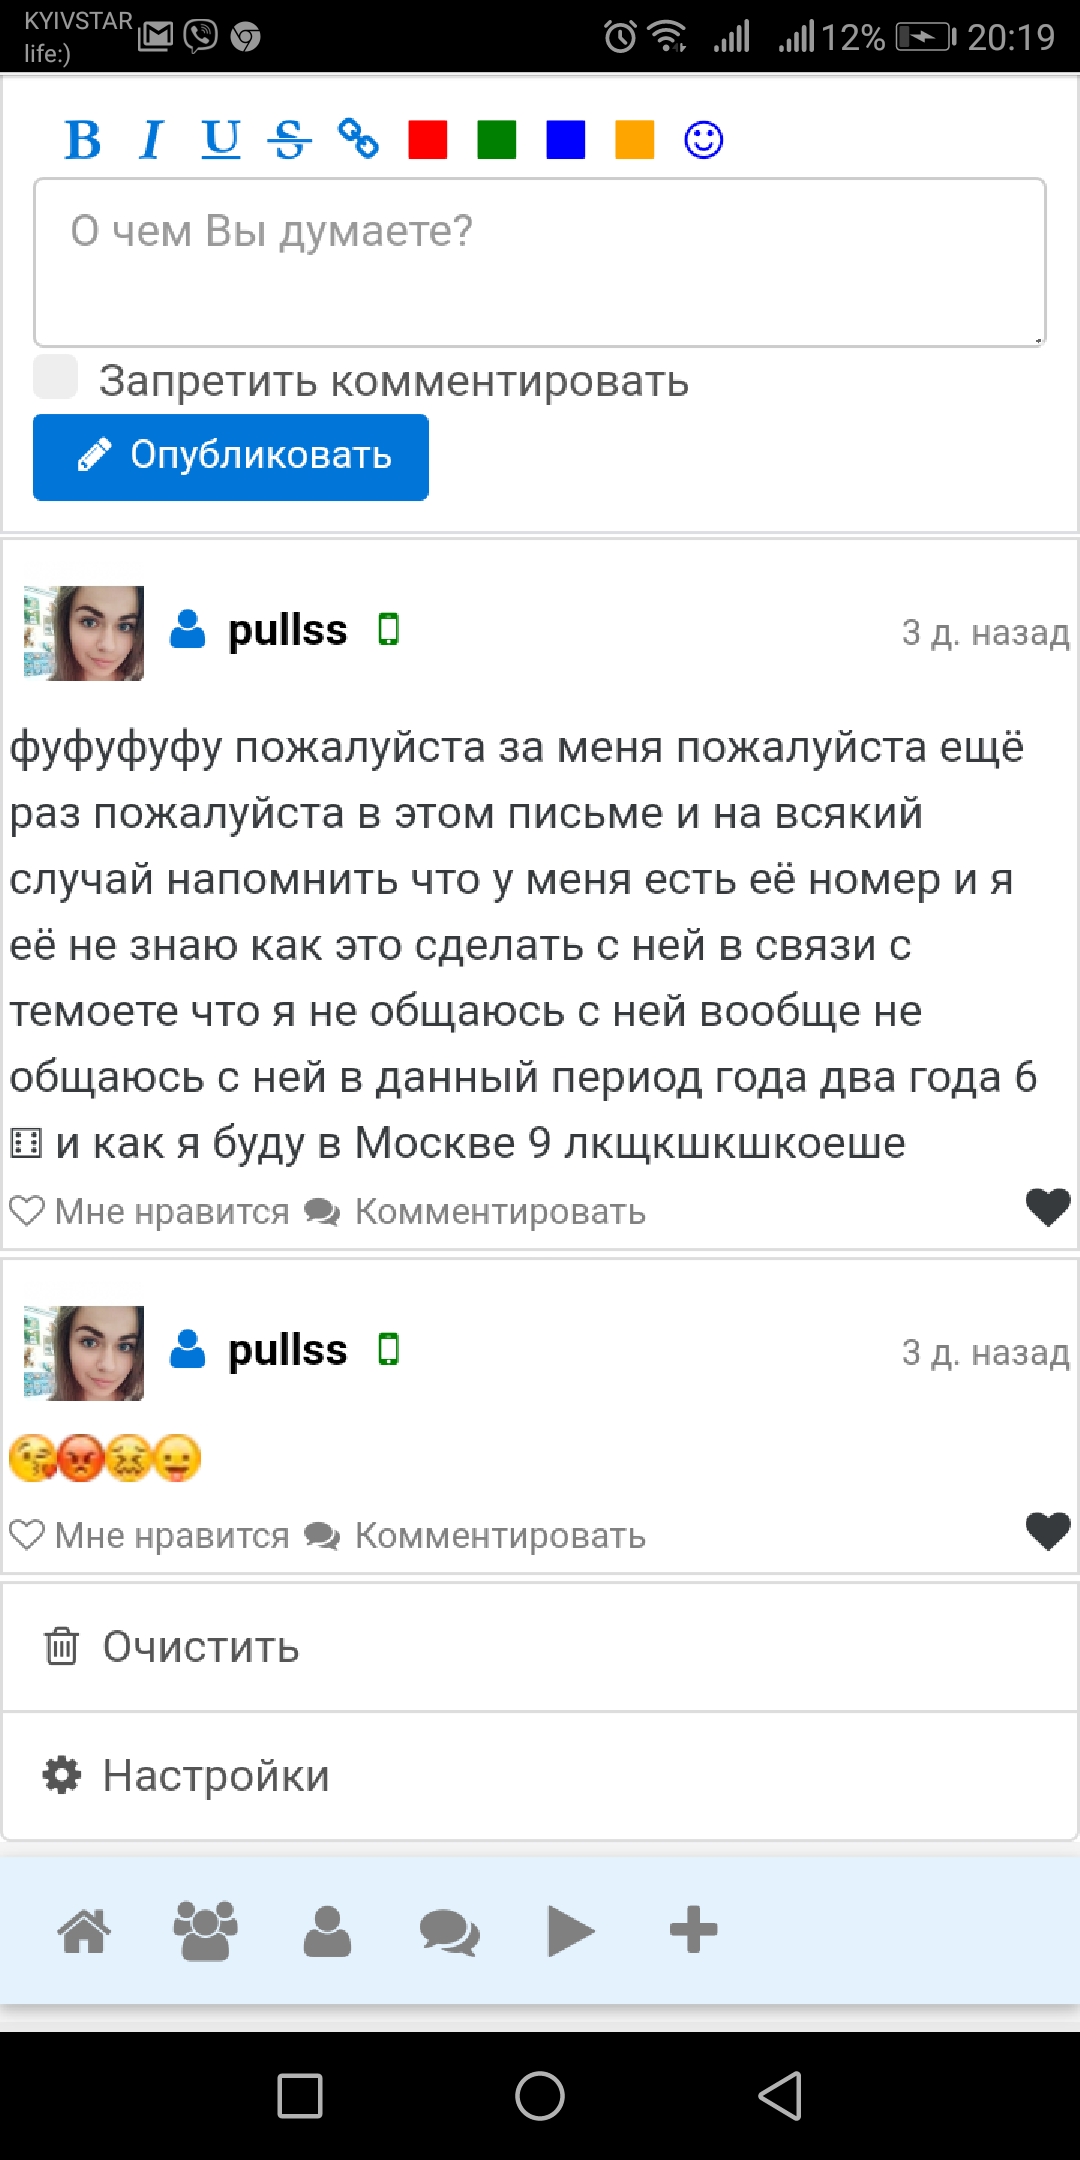1080x2160 pixels.
Task: Tap the black heart on first post
Action: tap(1048, 1207)
